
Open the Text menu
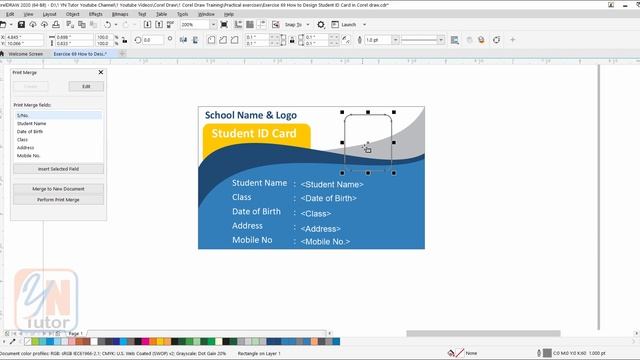click(142, 14)
